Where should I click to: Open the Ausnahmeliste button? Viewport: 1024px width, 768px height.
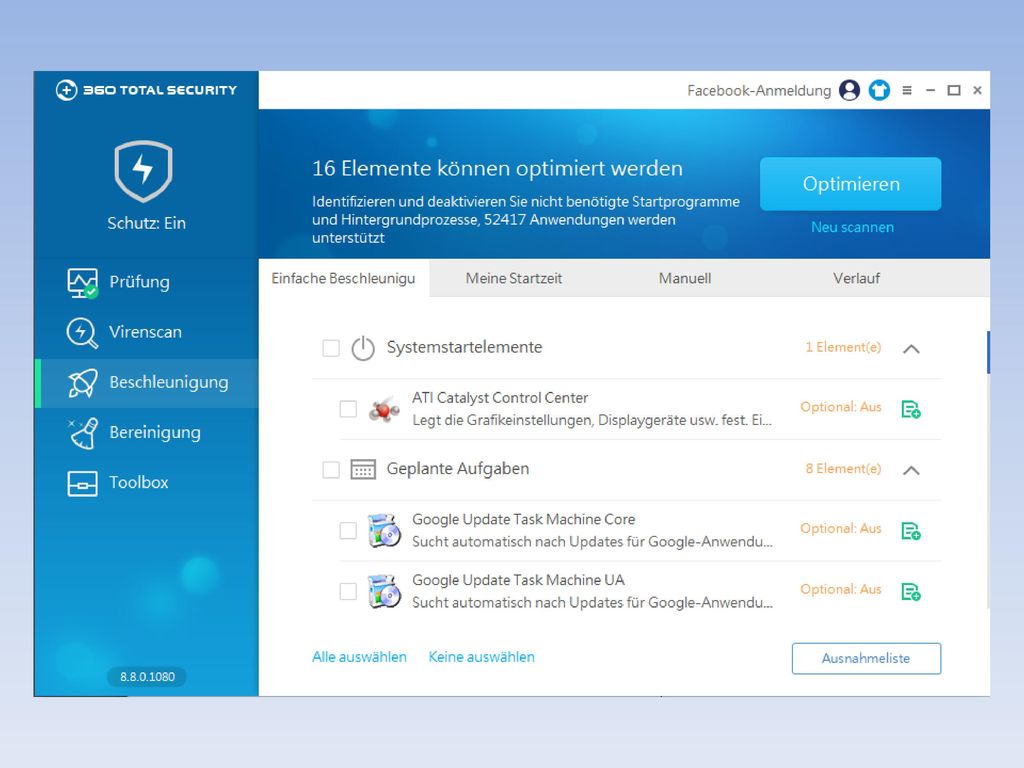866,658
